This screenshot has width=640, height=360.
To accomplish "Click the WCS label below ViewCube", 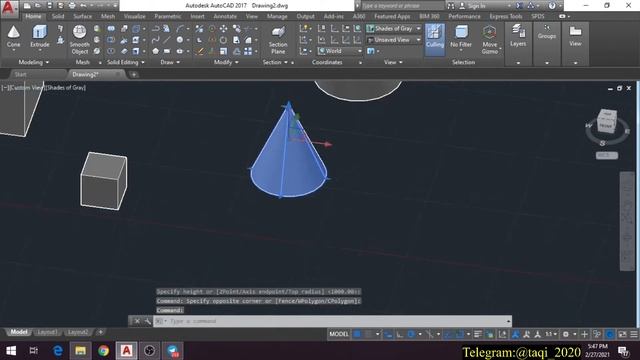I will (607, 156).
